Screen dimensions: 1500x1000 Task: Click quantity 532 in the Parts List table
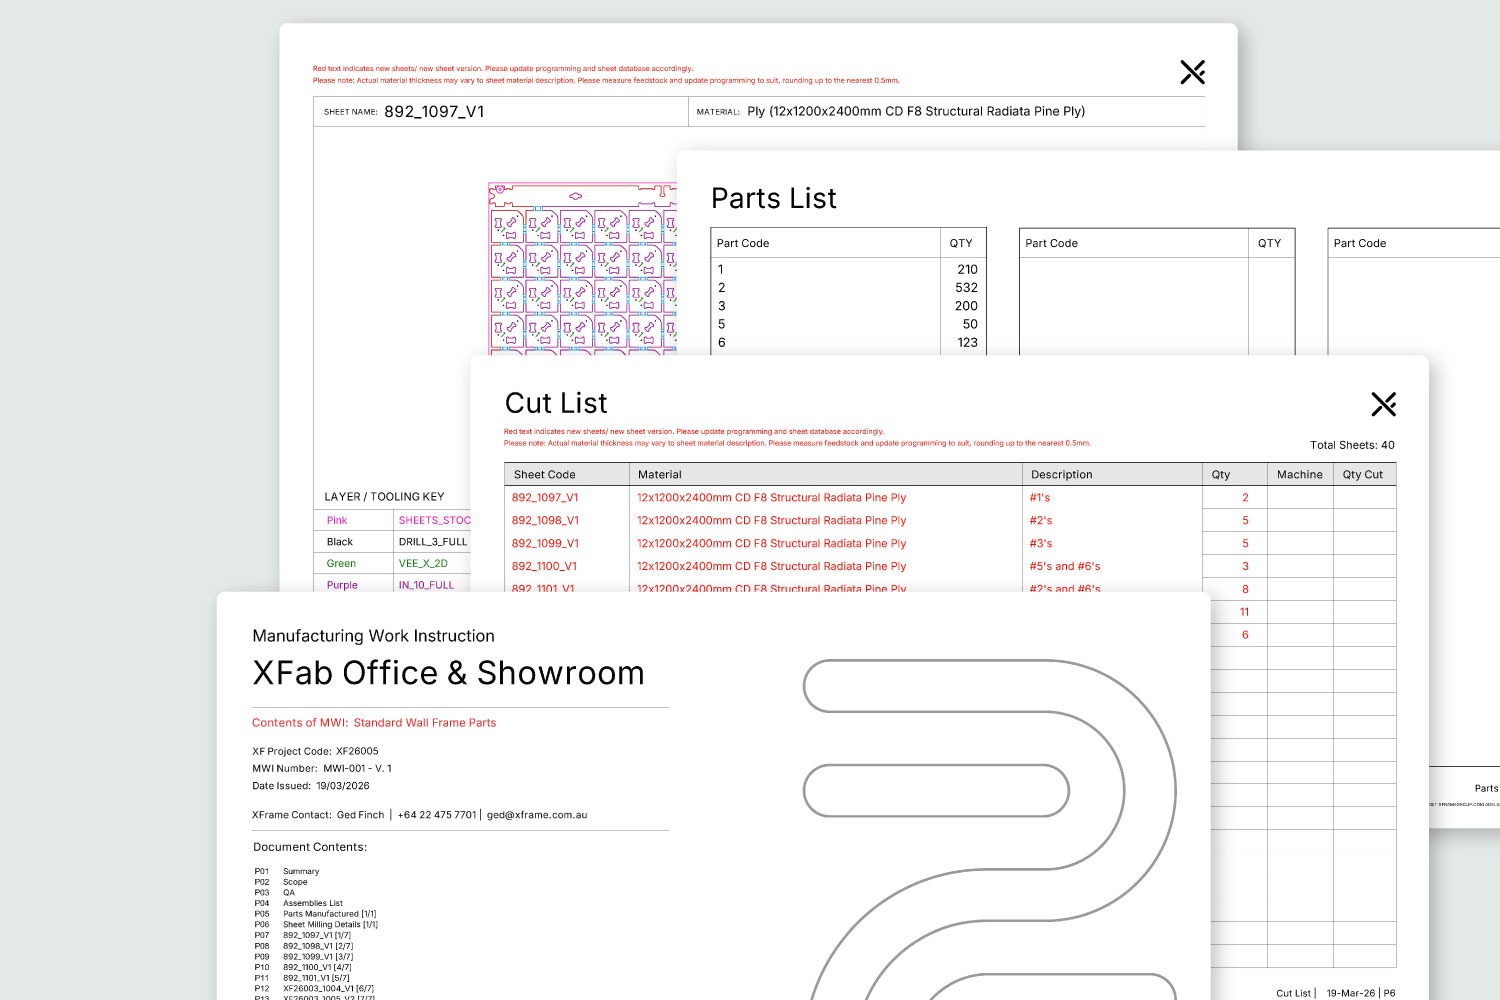[966, 288]
